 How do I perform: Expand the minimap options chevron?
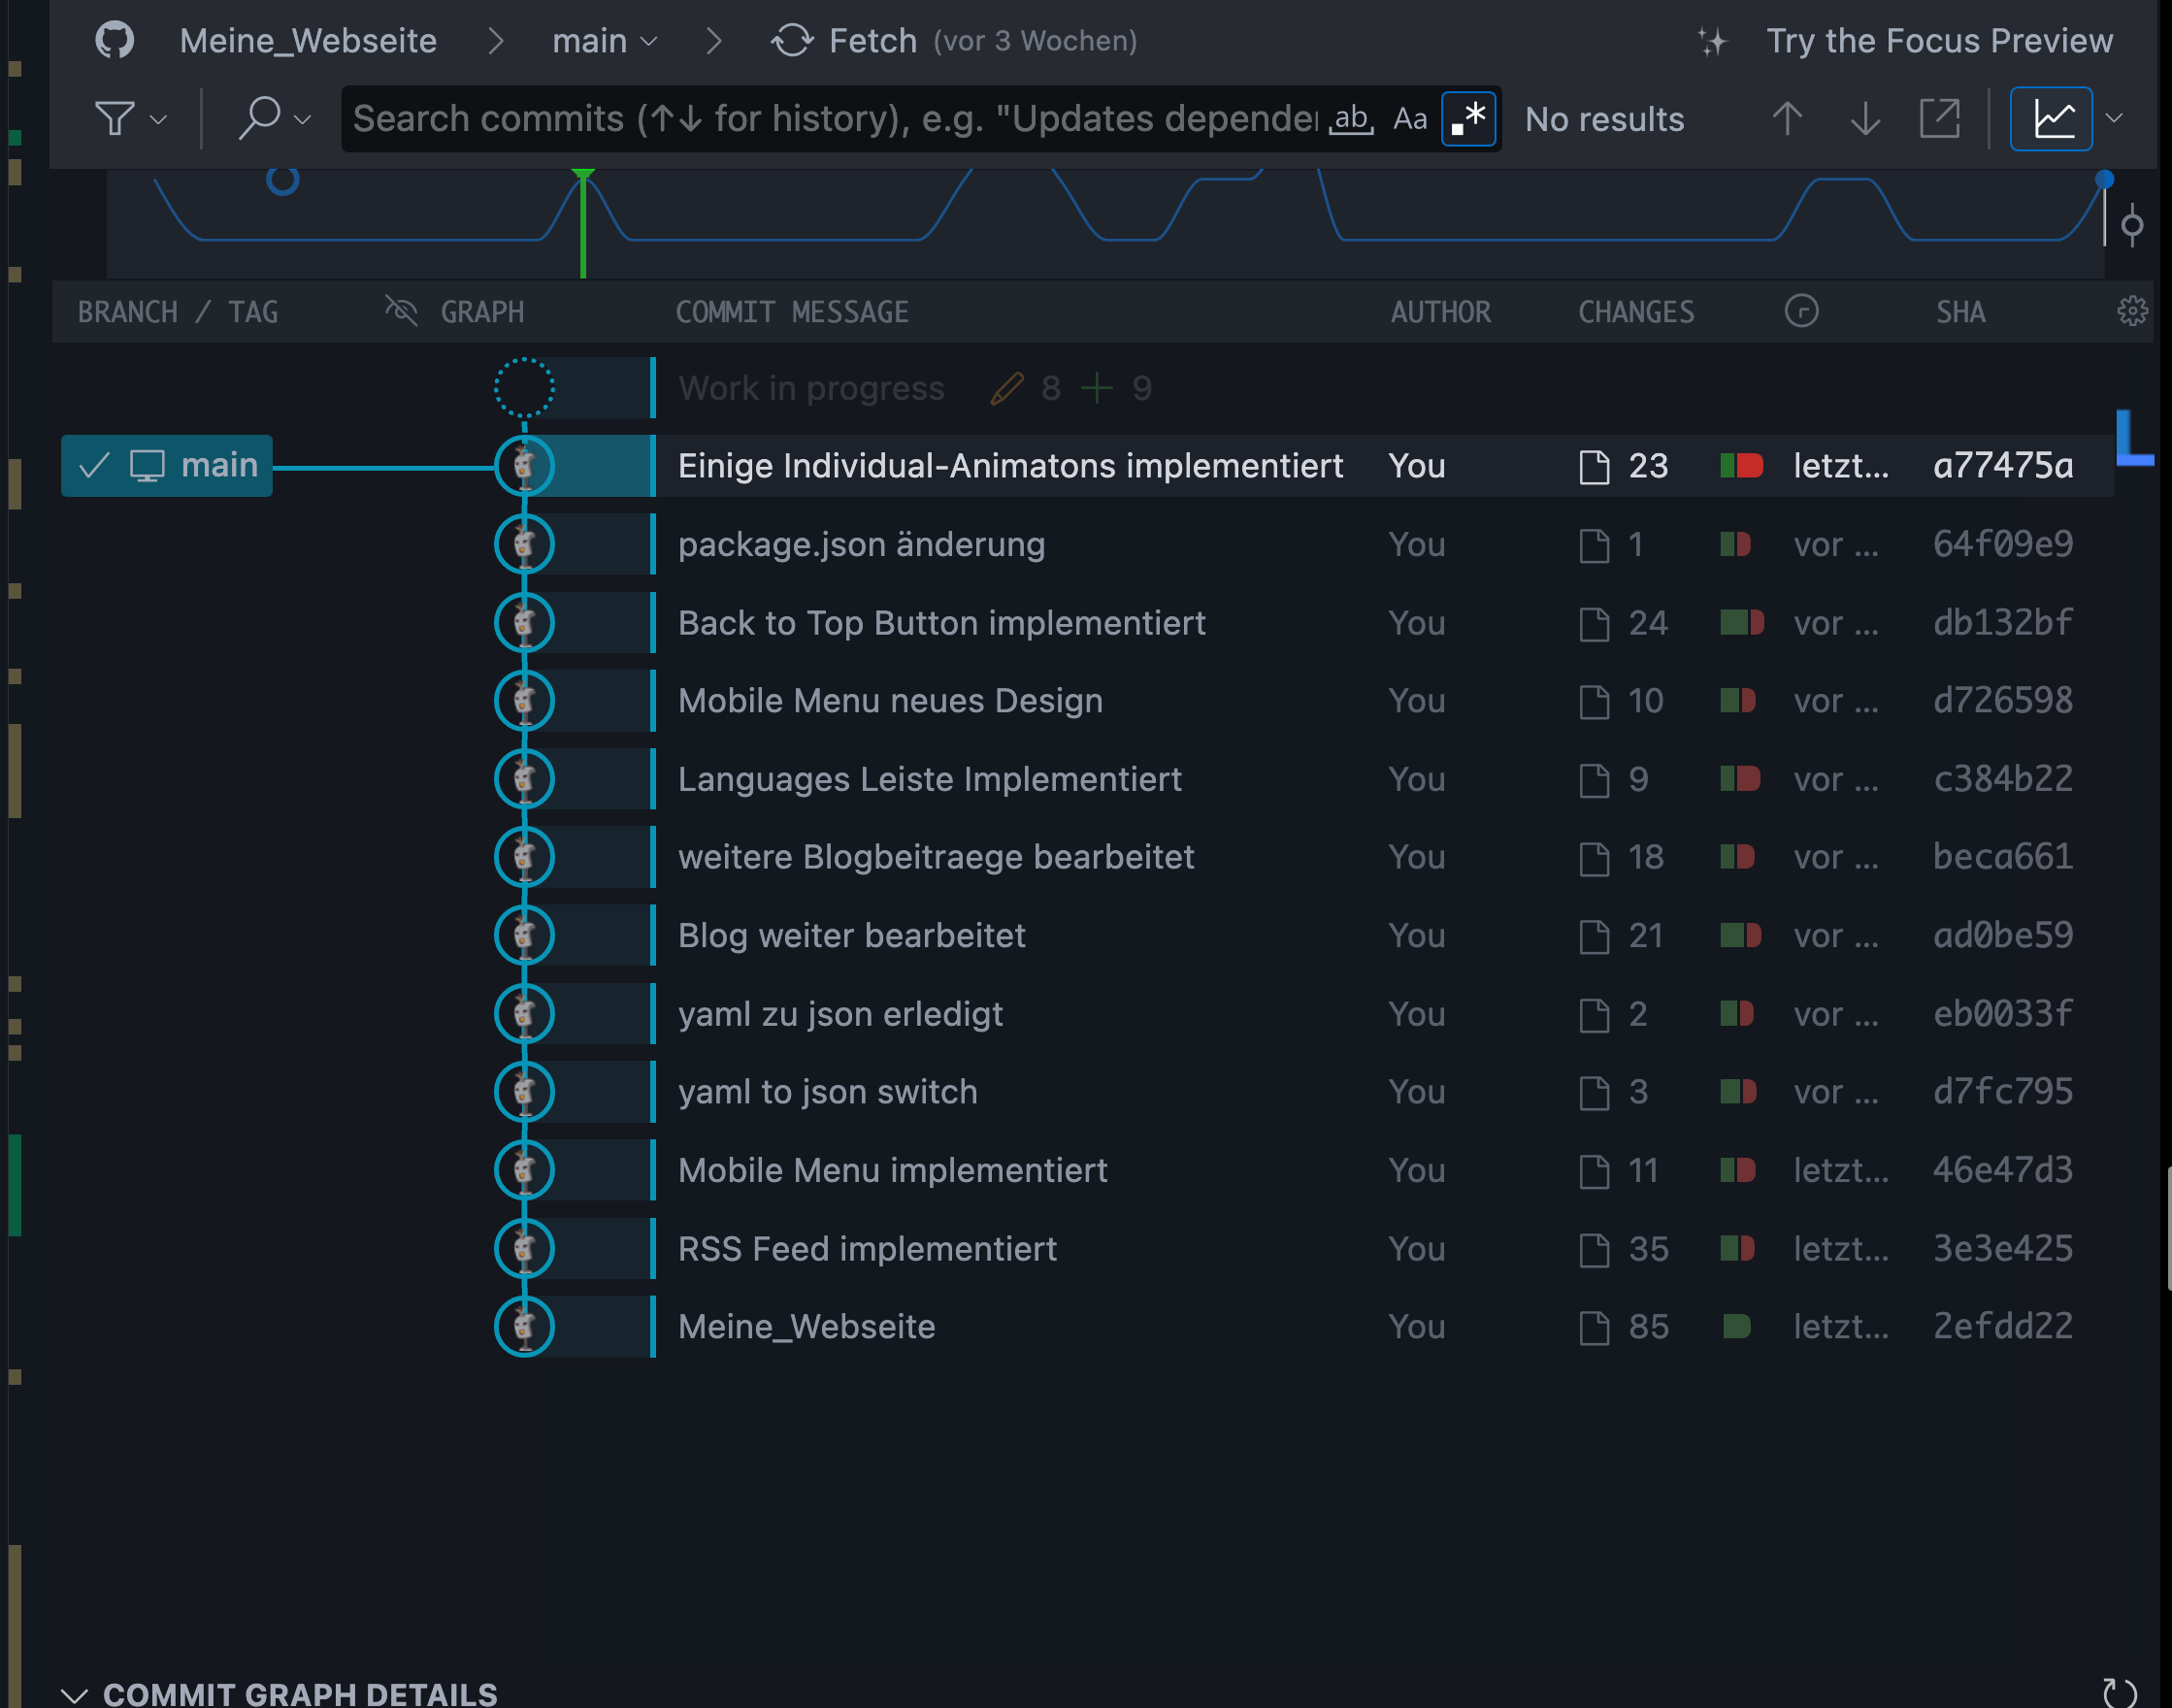(x=2114, y=118)
